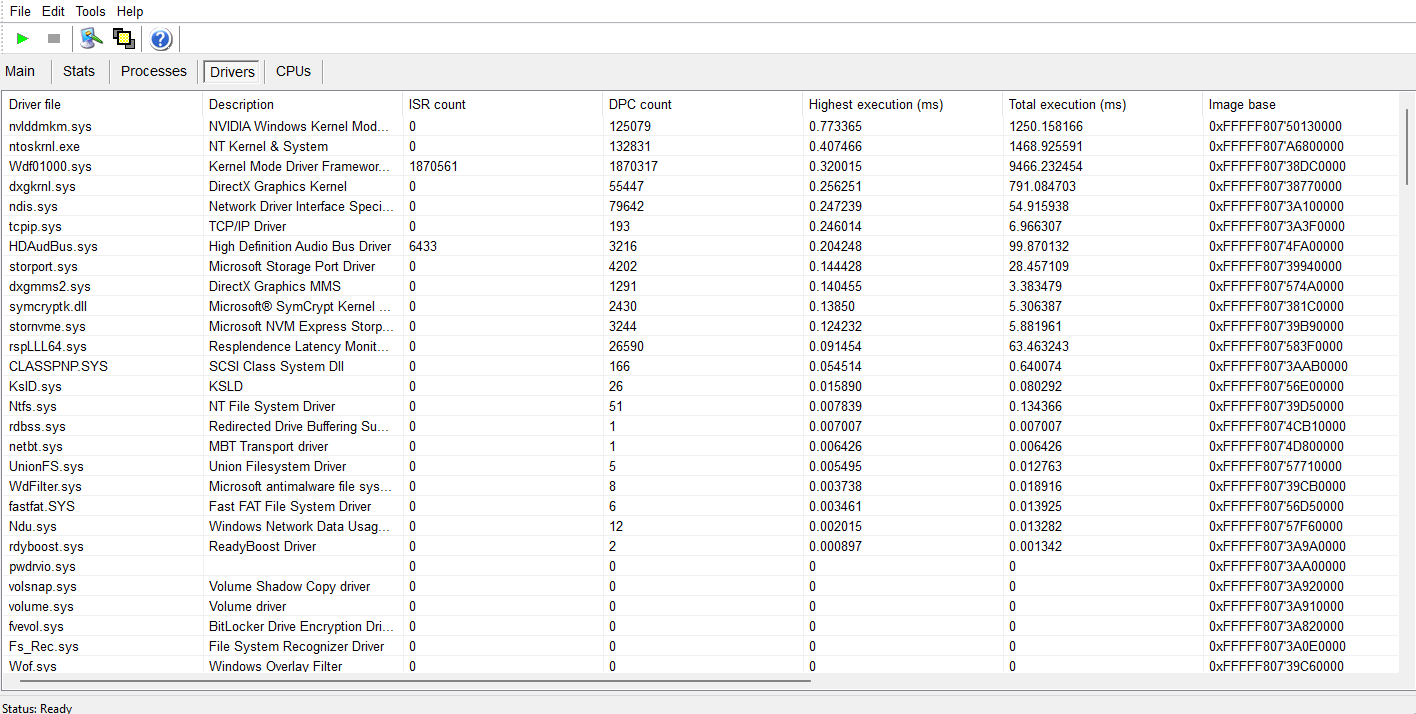Screen dimensions: 1416x714
Task: Sort by Total execution (ms) header
Action: point(1067,104)
